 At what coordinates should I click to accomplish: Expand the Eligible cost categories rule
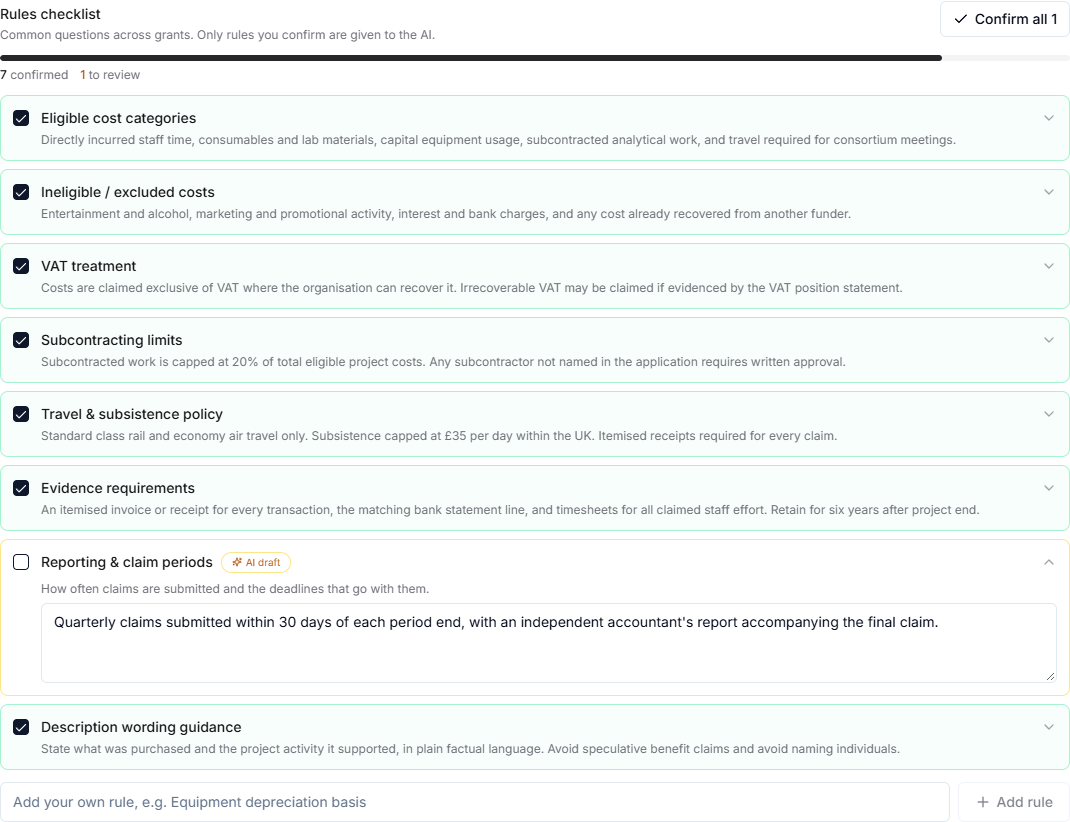coord(1049,118)
